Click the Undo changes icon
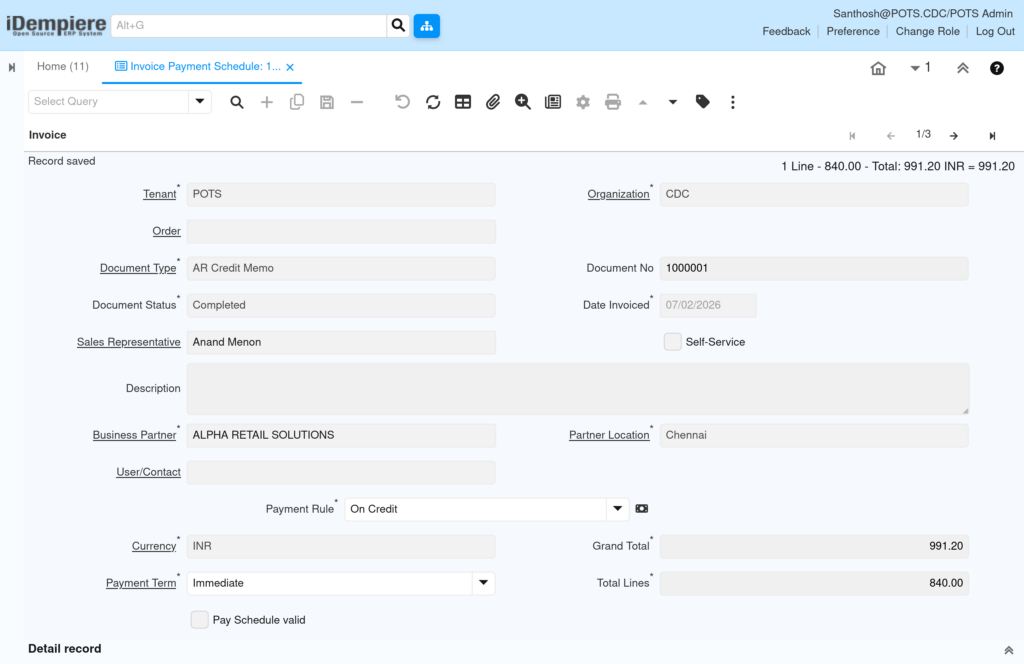The height and width of the screenshot is (664, 1024). pyautogui.click(x=402, y=102)
